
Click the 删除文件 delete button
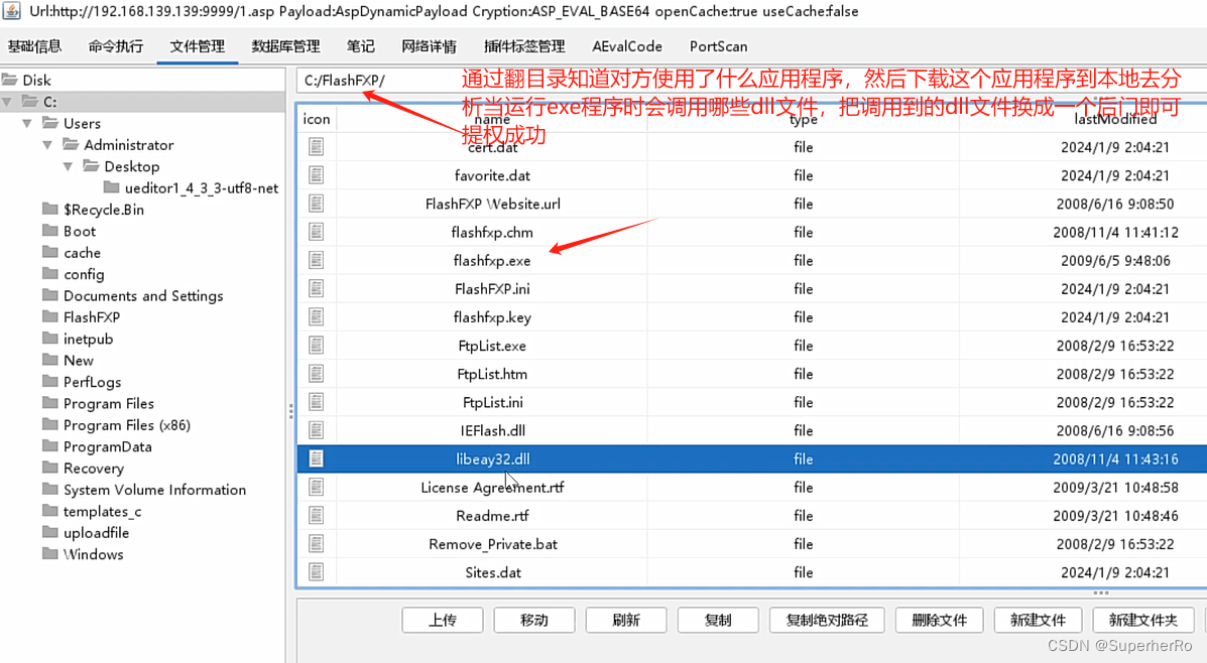click(x=940, y=620)
